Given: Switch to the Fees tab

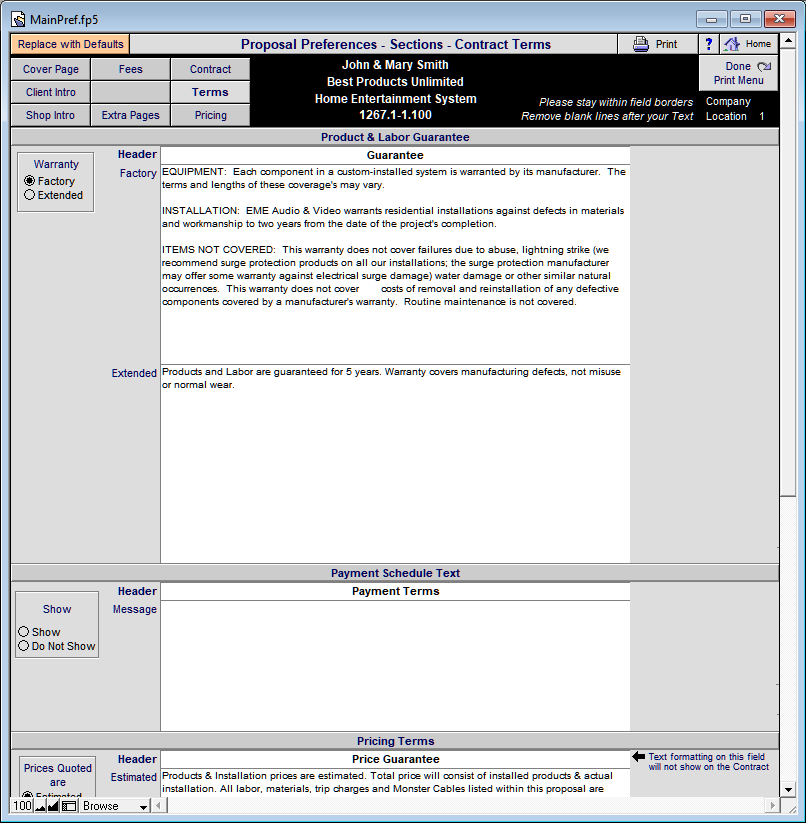Looking at the screenshot, I should tap(131, 69).
